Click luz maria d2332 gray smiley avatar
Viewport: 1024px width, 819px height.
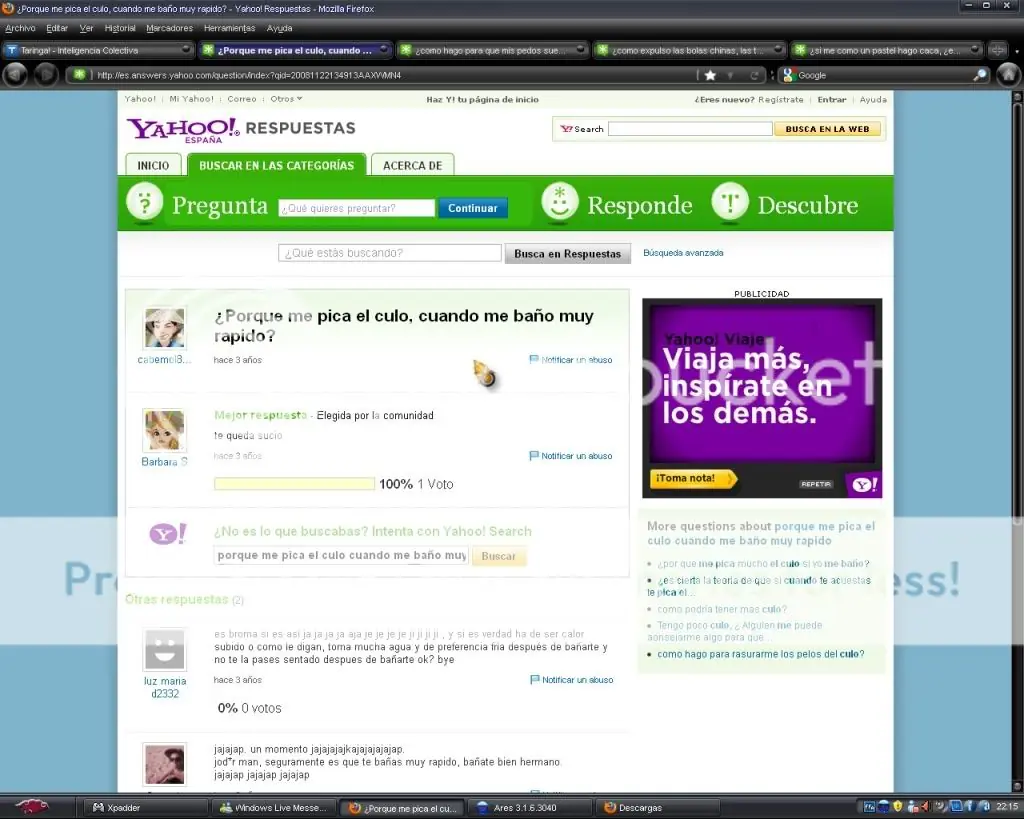pyautogui.click(x=165, y=649)
